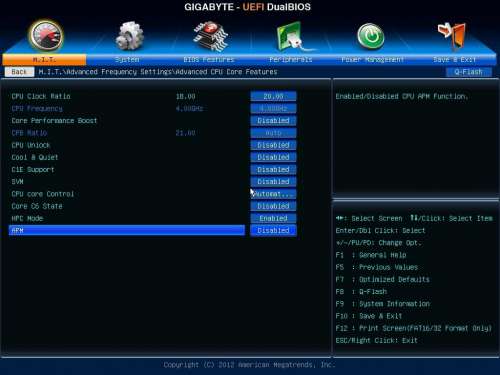This screenshot has width=500, height=375.
Task: Select the CPU Unlock row label
Action: point(31,145)
